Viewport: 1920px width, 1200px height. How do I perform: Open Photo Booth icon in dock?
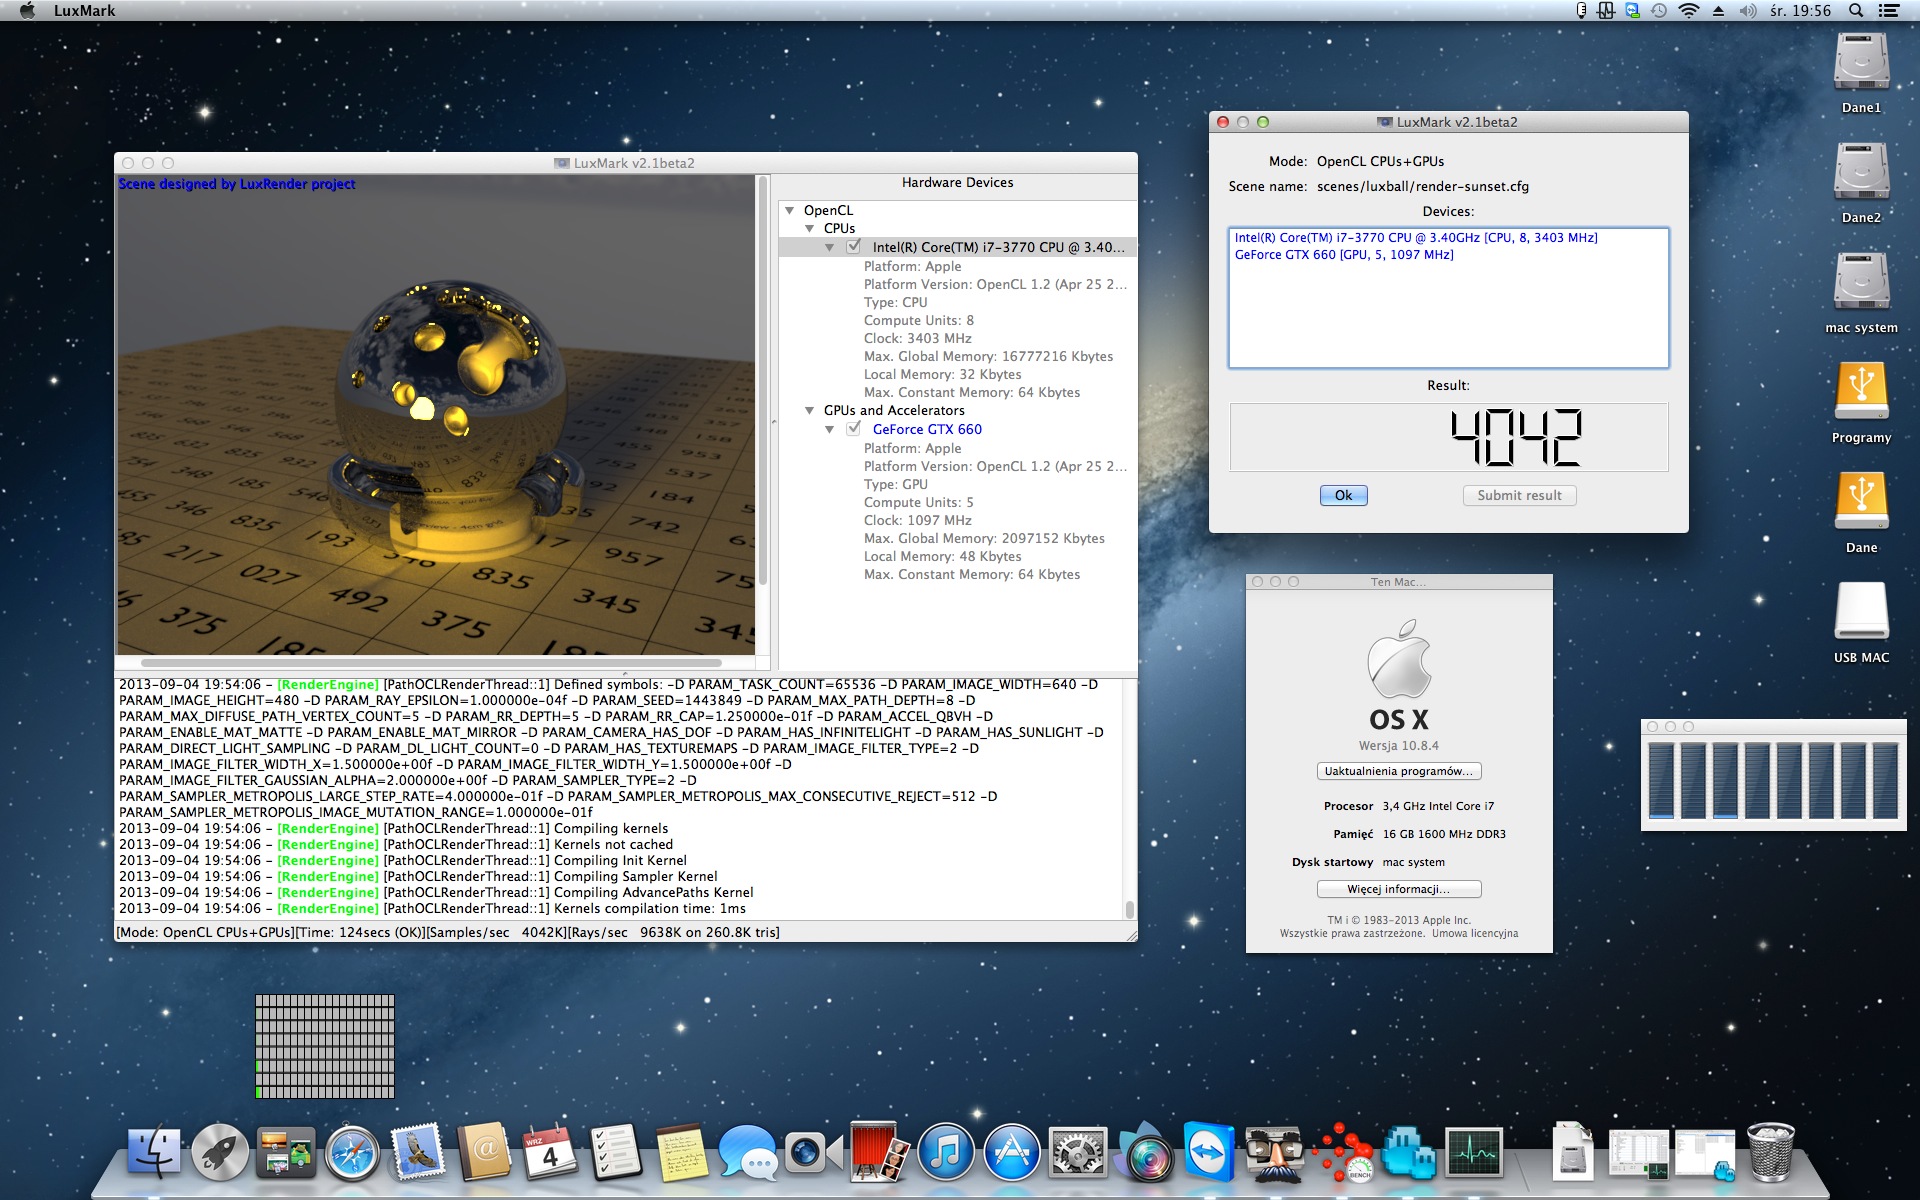click(x=880, y=1153)
